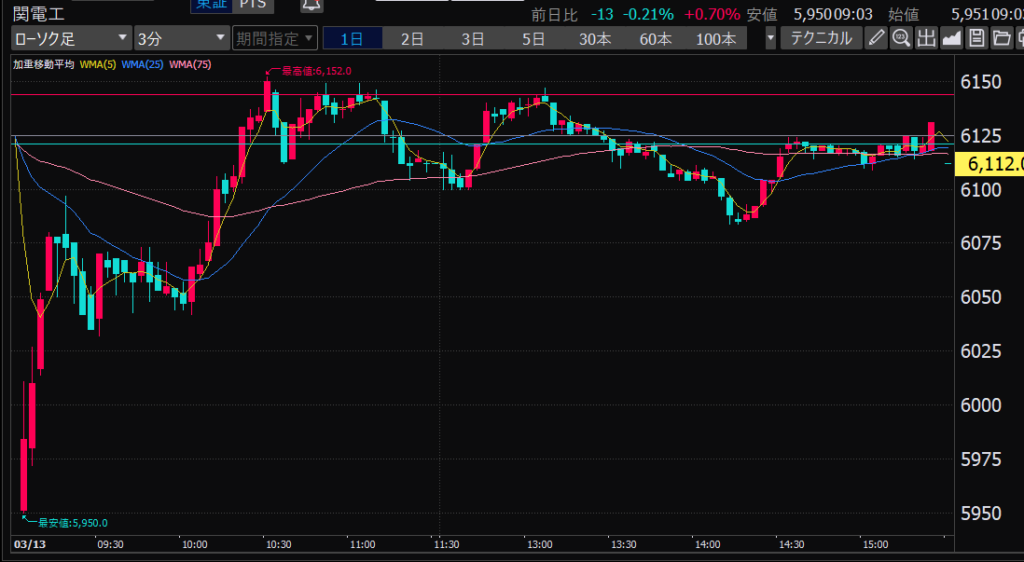The height and width of the screenshot is (562, 1024).
Task: Click the 出 output icon
Action: pos(925,39)
